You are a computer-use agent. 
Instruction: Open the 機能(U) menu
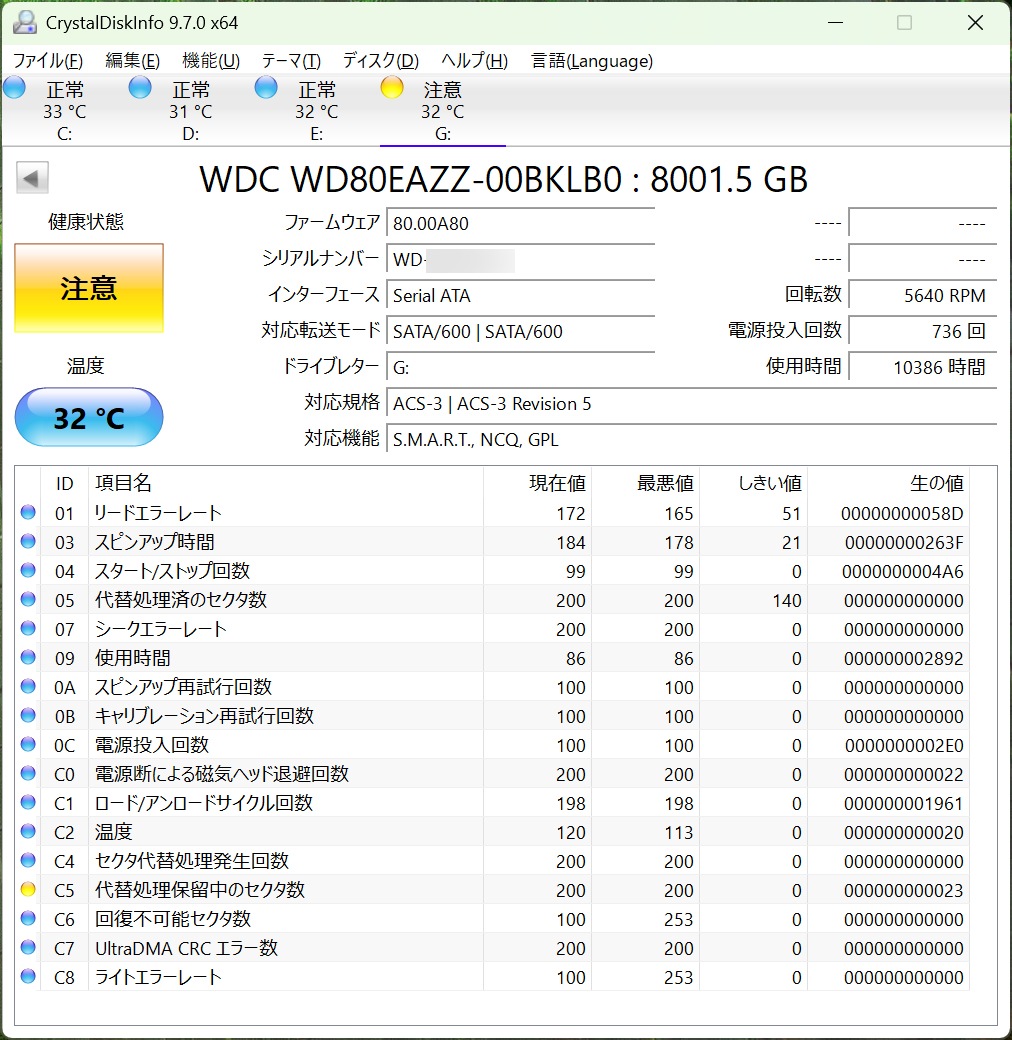pos(211,61)
